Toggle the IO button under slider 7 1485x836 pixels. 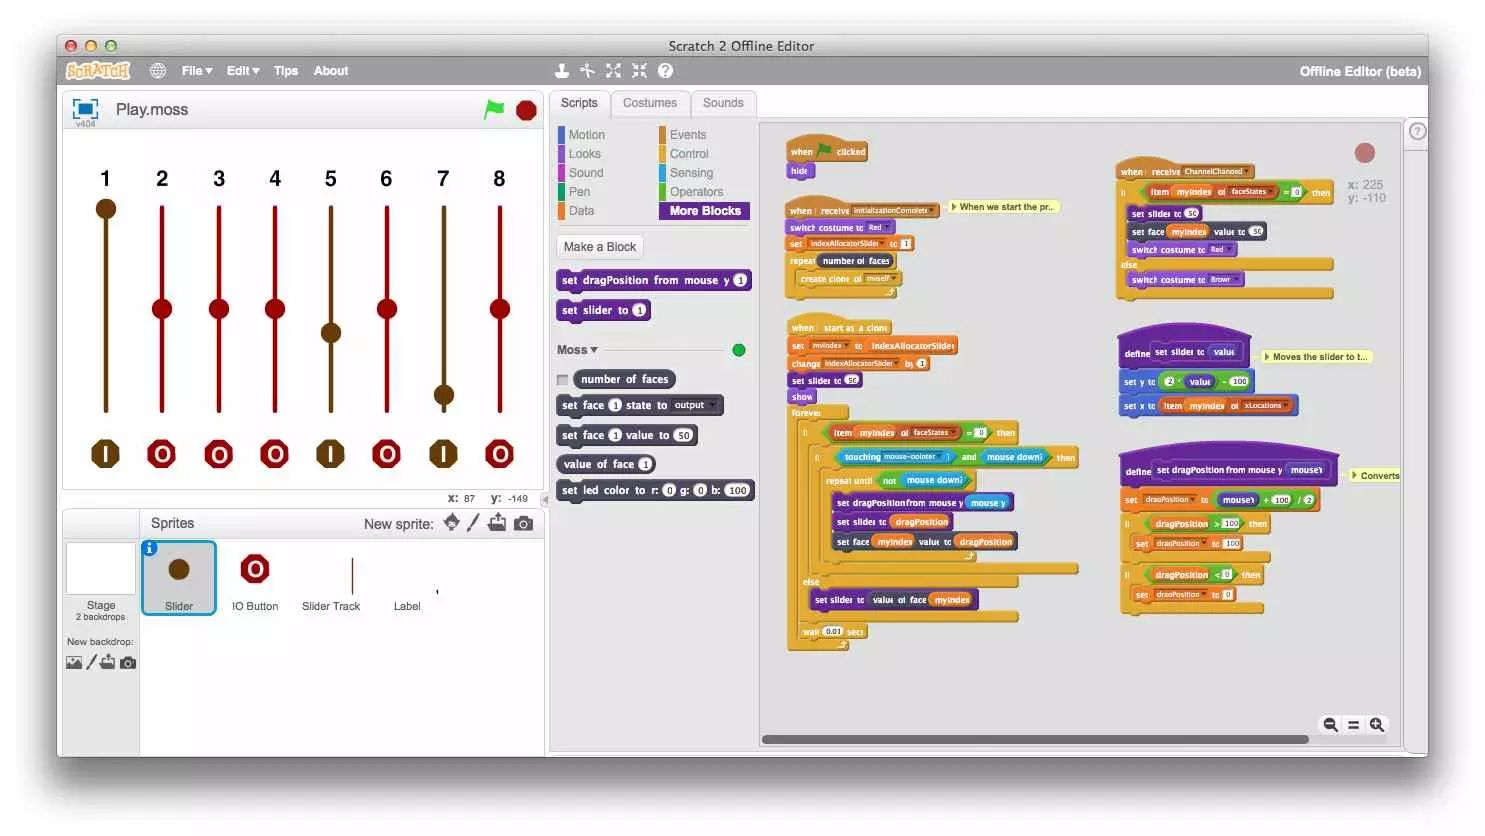point(443,454)
